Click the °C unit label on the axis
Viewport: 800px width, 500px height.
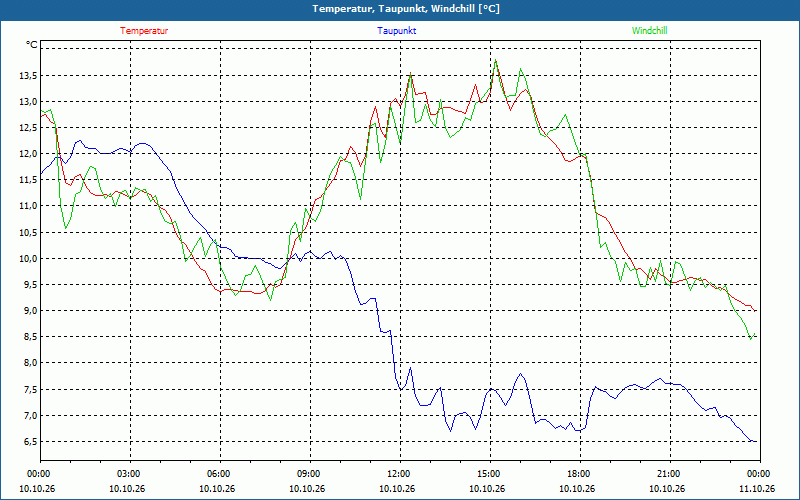(x=32, y=45)
